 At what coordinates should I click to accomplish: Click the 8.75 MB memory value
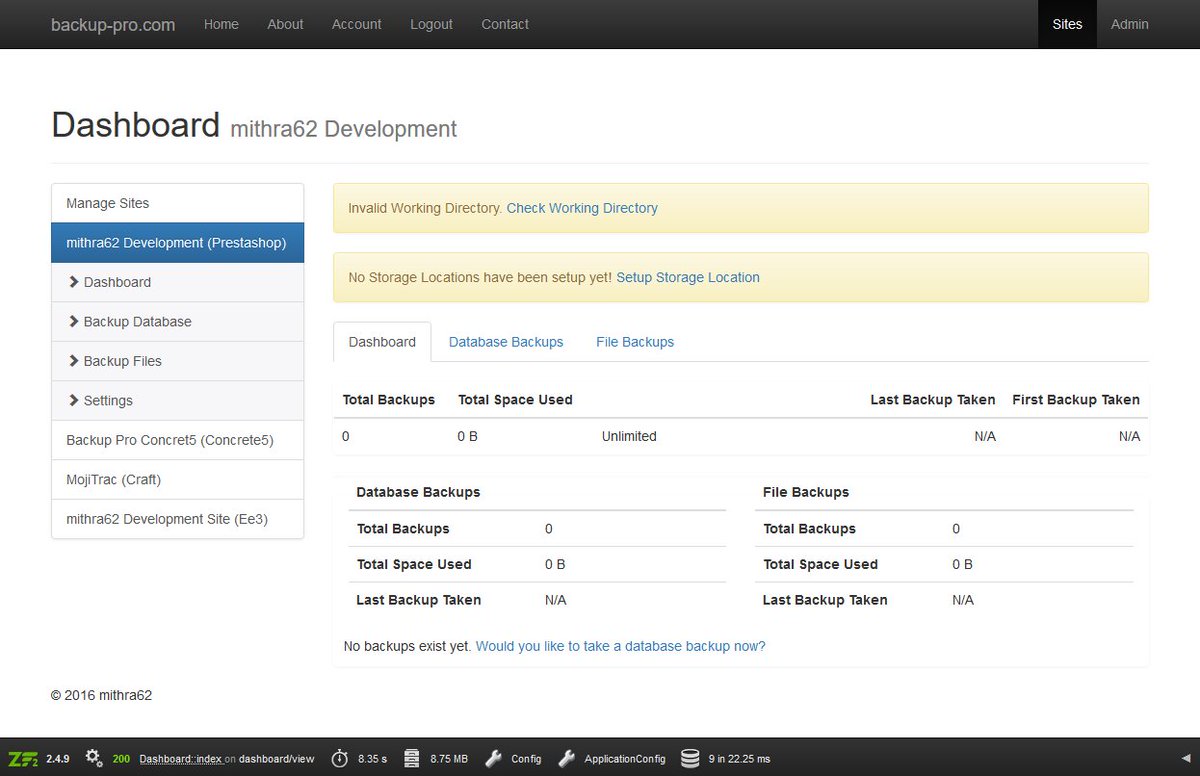pos(449,759)
